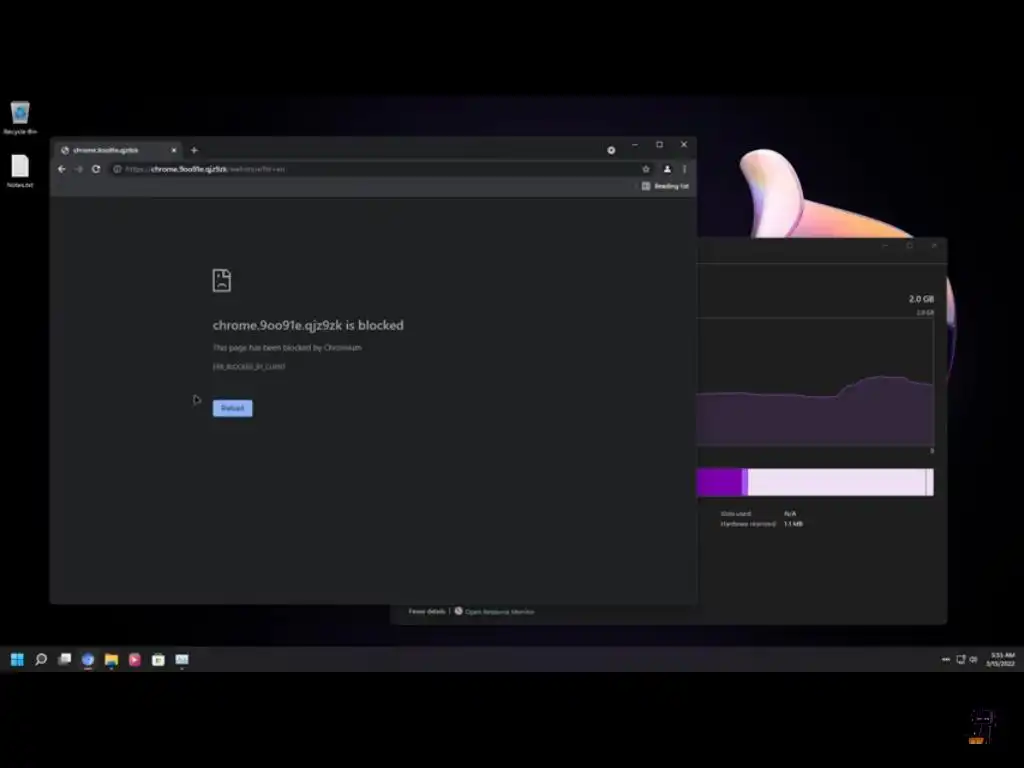The height and width of the screenshot is (768, 1024).
Task: Close the Chromium window
Action: click(x=684, y=144)
